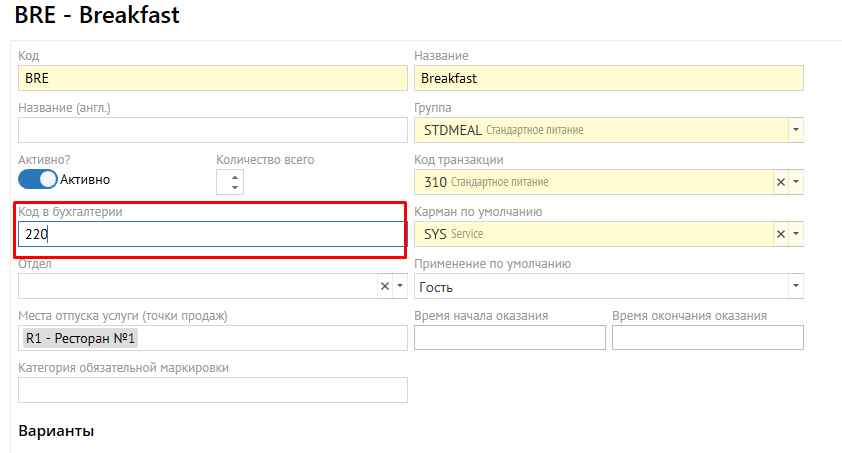The width and height of the screenshot is (842, 453).
Task: Toggle the Активно switch
Action: click(x=38, y=180)
